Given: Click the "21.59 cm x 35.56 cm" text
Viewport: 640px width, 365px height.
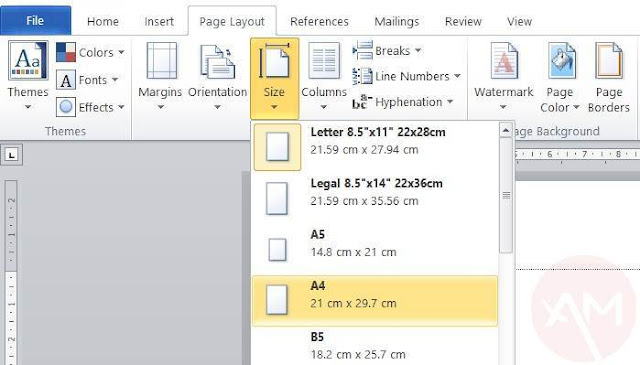Looking at the screenshot, I should [364, 201].
